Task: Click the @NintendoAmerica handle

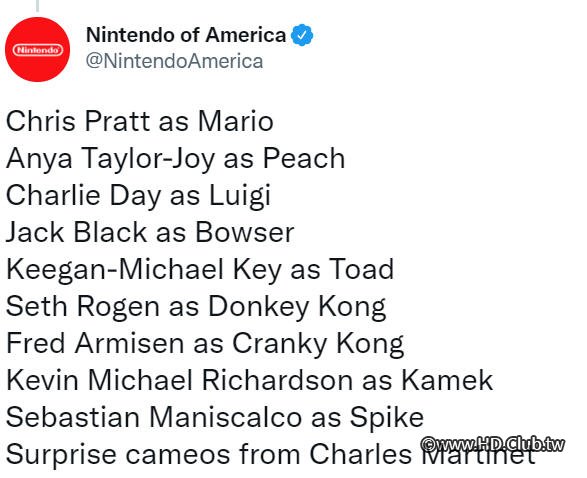Action: click(174, 61)
